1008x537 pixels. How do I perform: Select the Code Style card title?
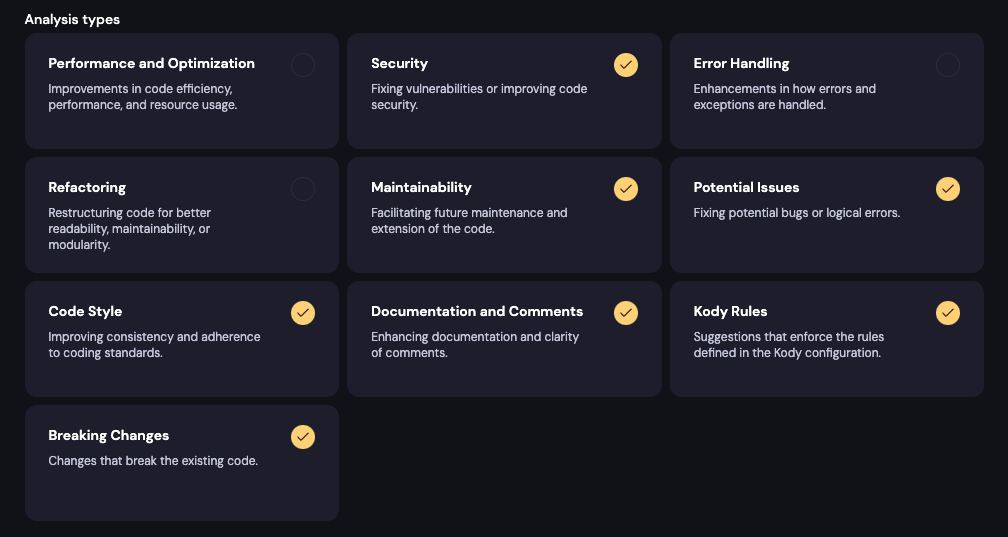[85, 311]
